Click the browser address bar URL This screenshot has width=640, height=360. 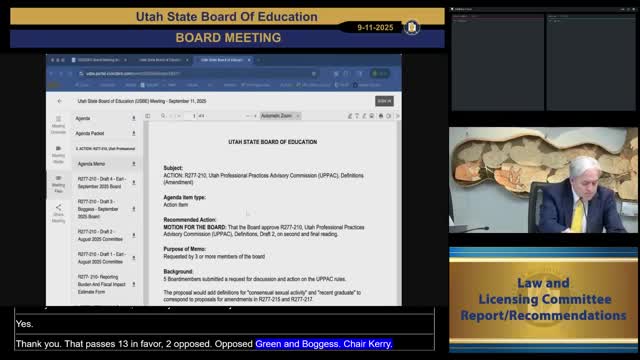(133, 74)
